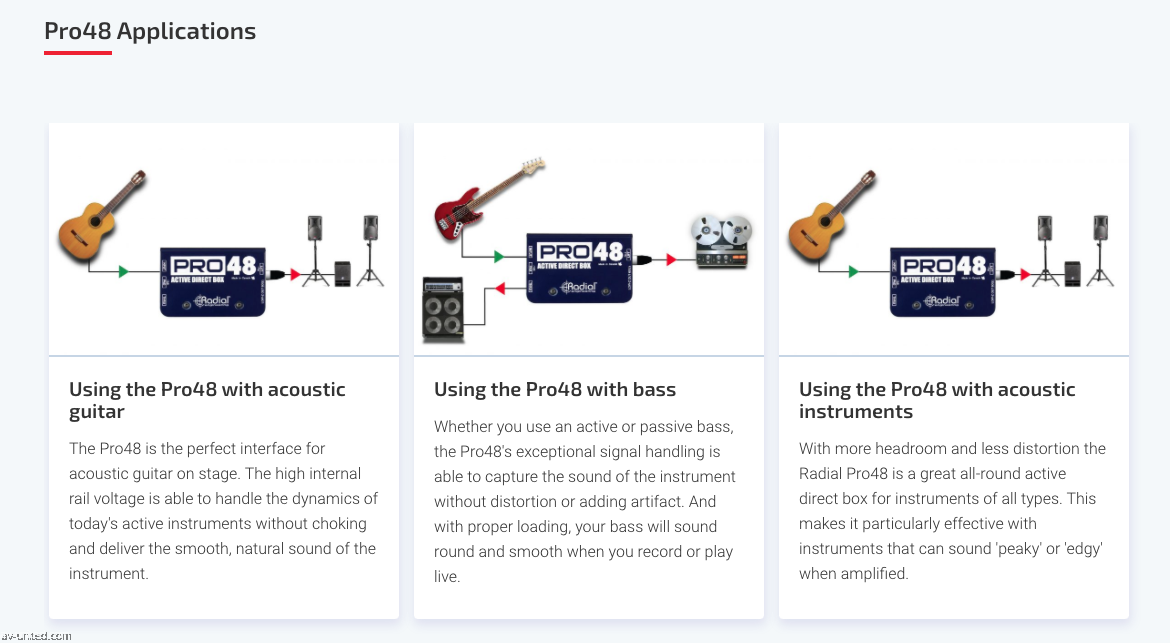Click the description text in the bass card
The width and height of the screenshot is (1170, 643).
pos(585,501)
